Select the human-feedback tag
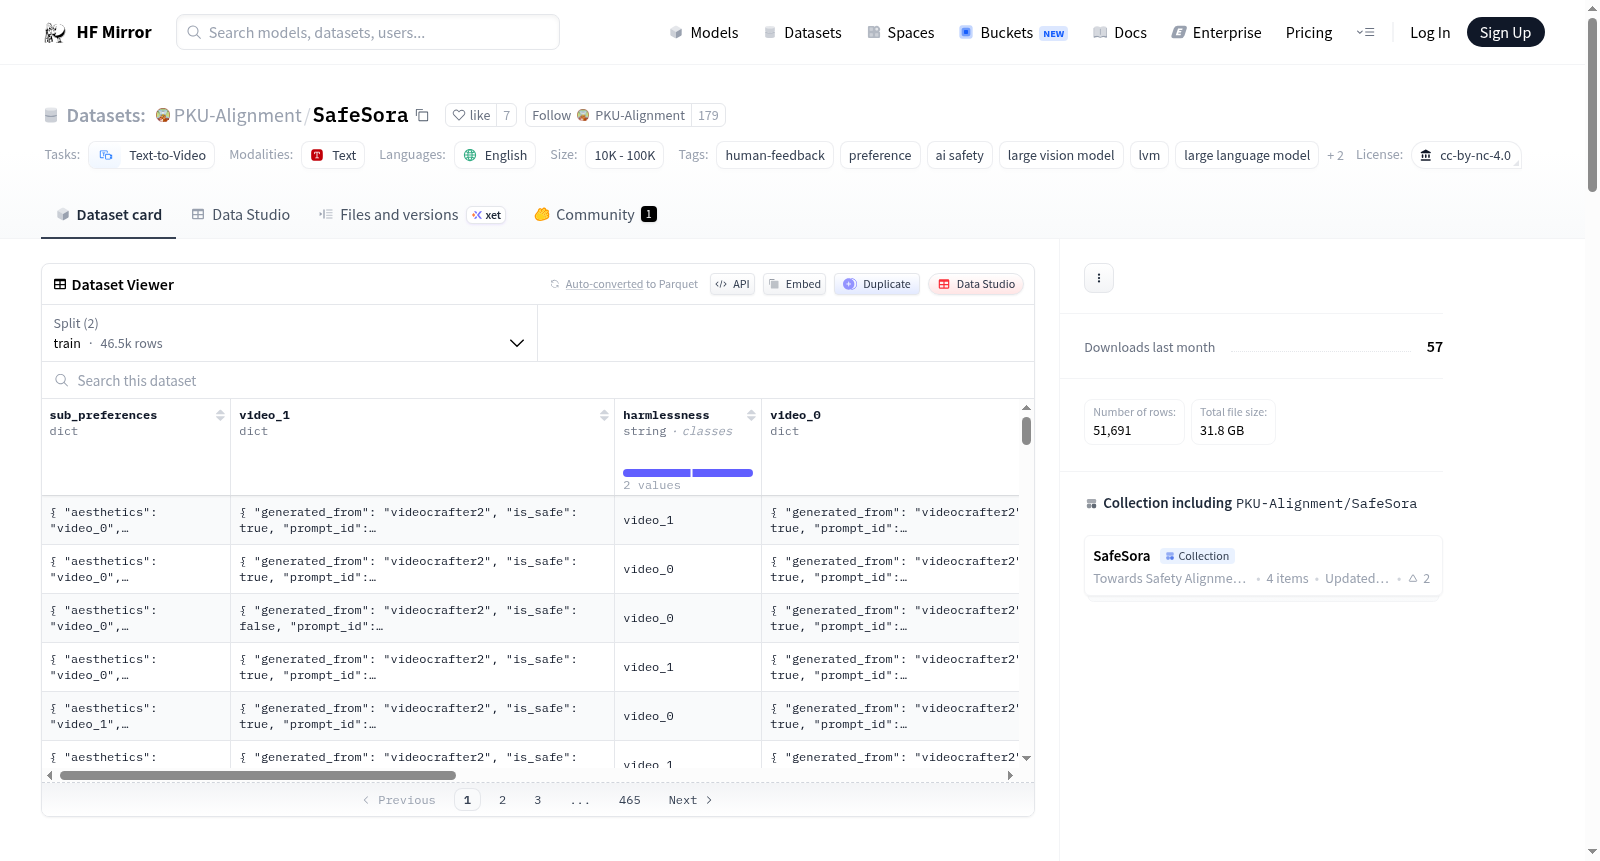 [x=775, y=156]
